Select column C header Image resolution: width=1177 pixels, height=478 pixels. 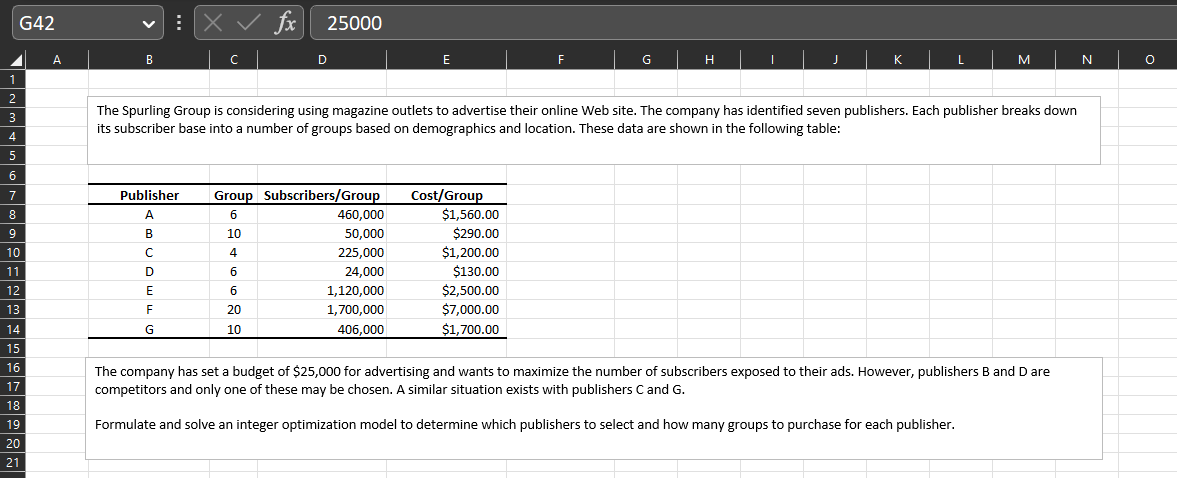(x=233, y=60)
